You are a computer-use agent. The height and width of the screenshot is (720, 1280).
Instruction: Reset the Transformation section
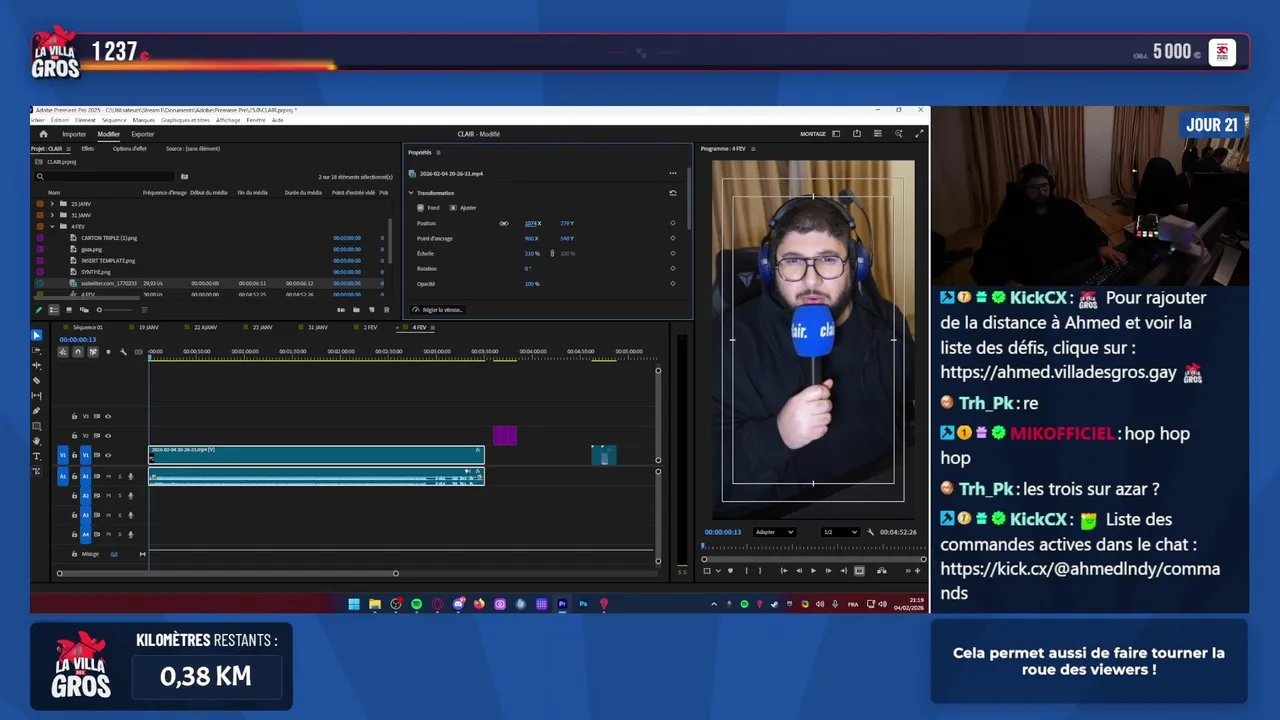click(x=673, y=193)
